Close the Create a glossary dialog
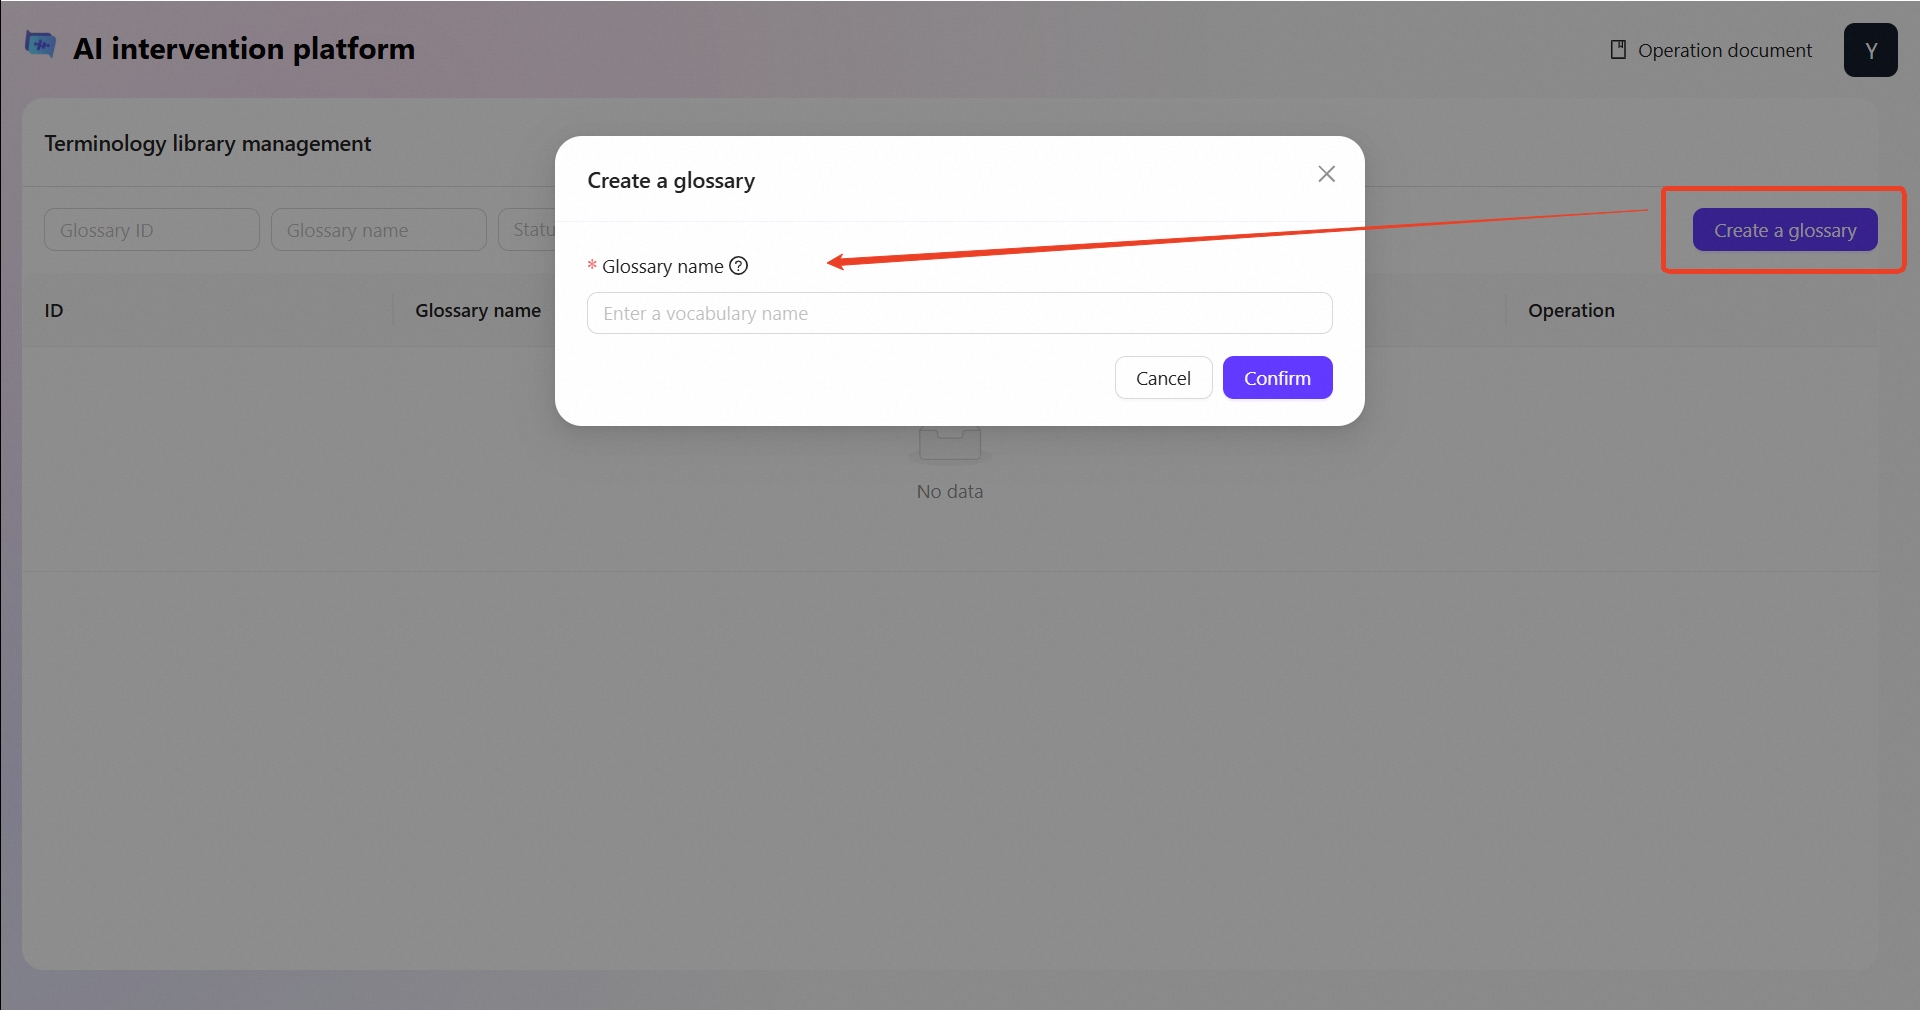This screenshot has width=1920, height=1010. (x=1326, y=174)
